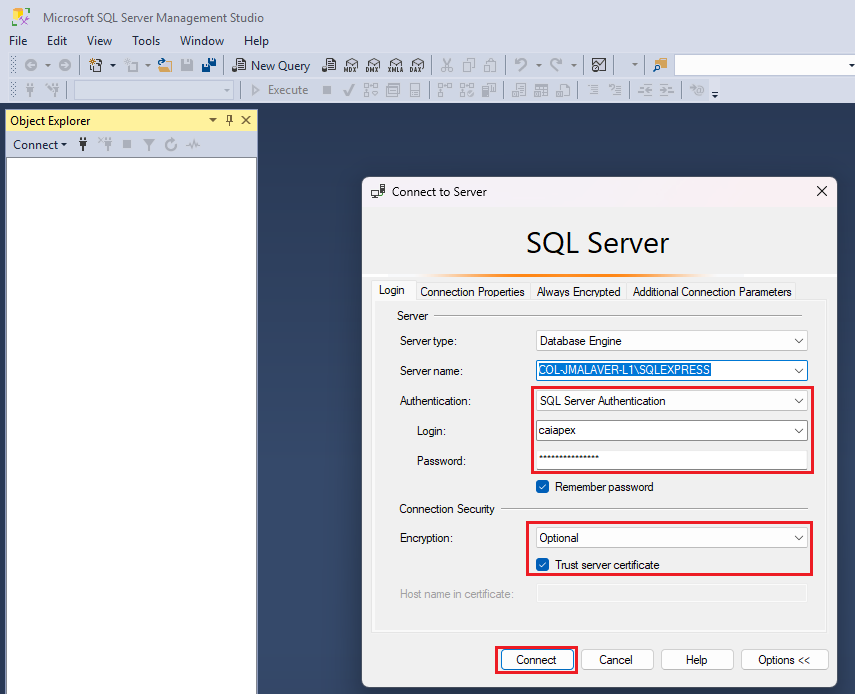Click the Database Engine Query icon
This screenshot has width=855, height=694.
(329, 65)
